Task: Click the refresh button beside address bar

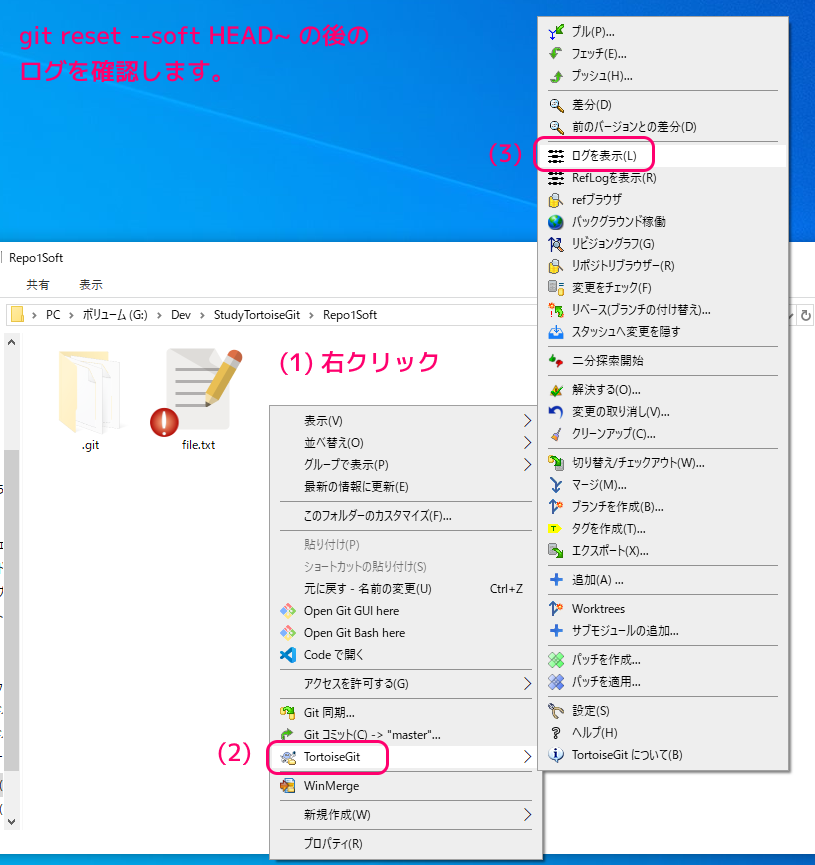Action: 806,316
